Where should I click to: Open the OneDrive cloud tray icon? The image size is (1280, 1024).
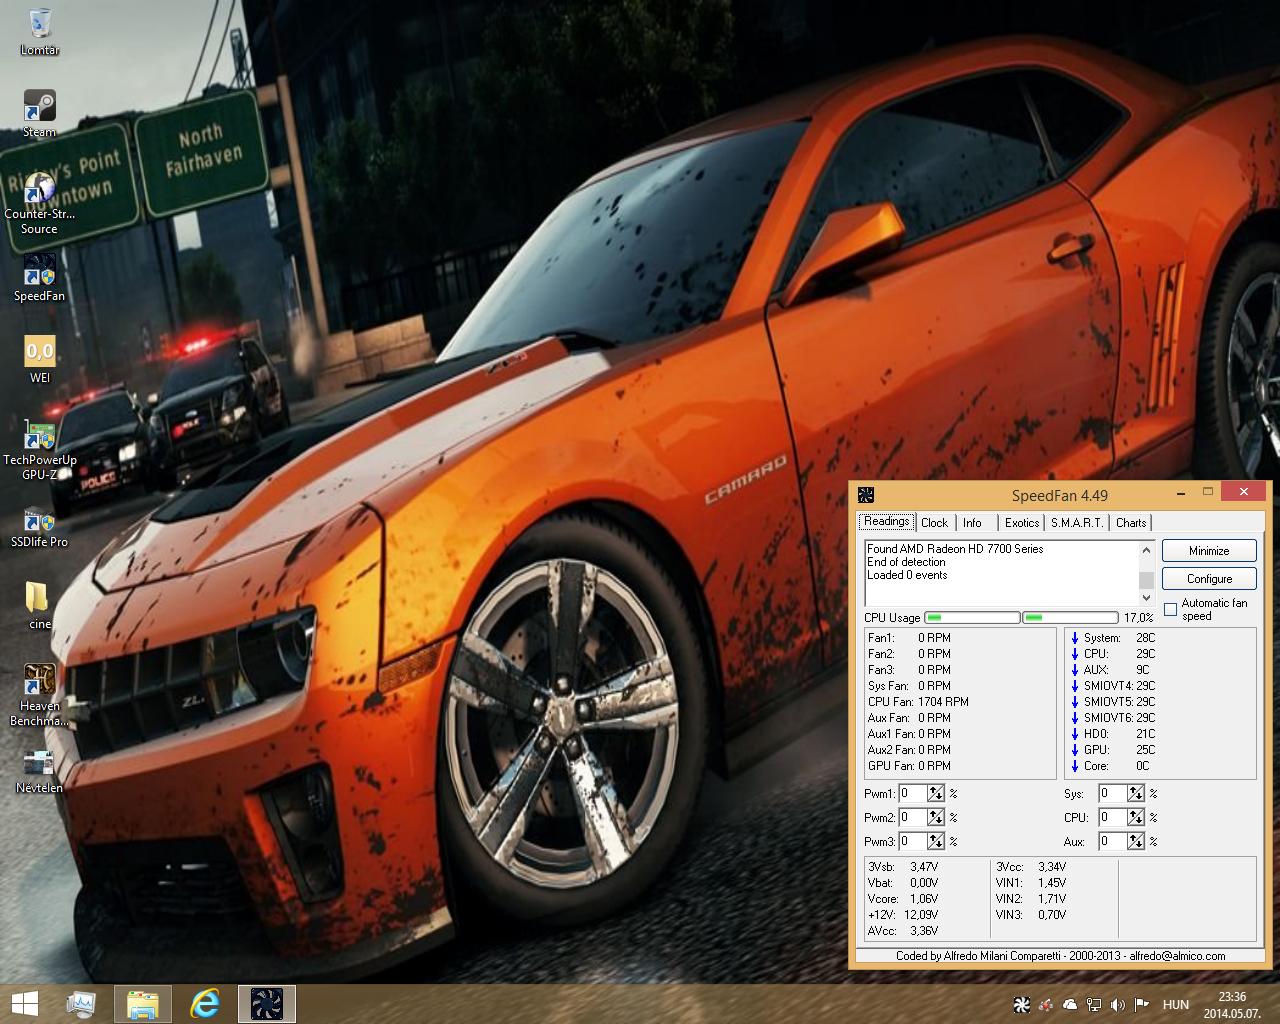tap(1070, 1005)
